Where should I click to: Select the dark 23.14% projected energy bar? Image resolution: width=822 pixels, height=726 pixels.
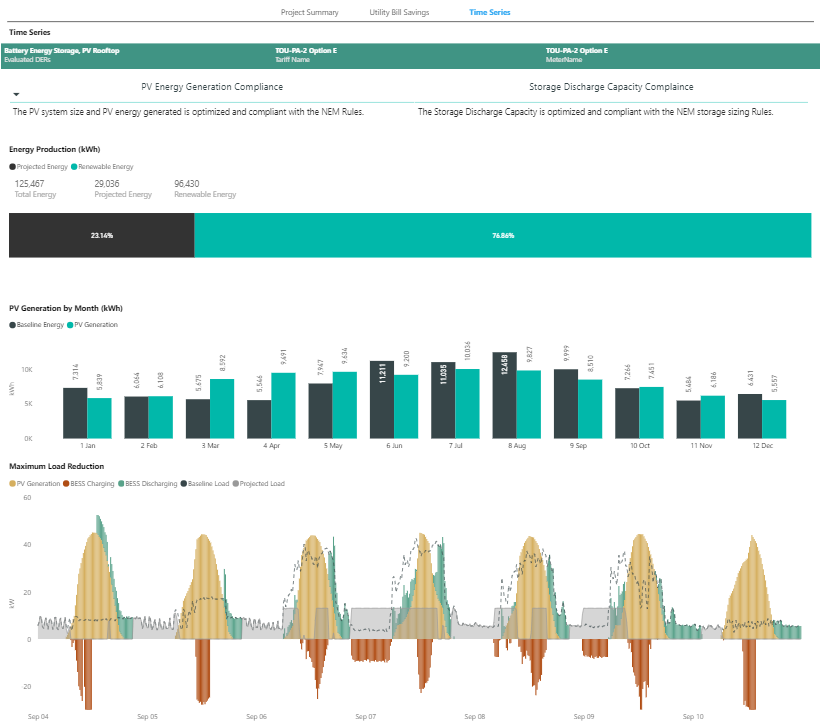(x=101, y=235)
